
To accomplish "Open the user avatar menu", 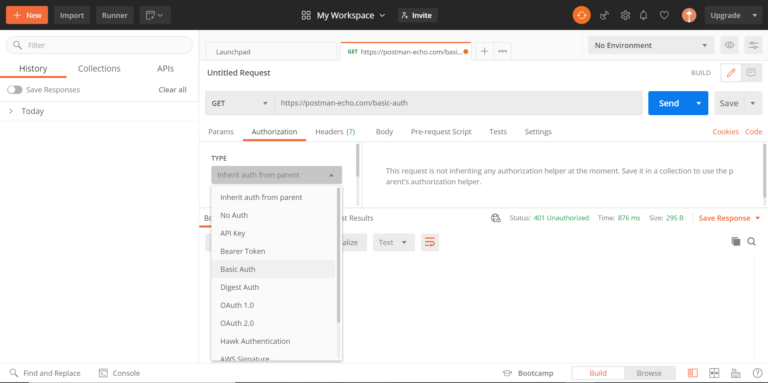I will click(x=689, y=15).
